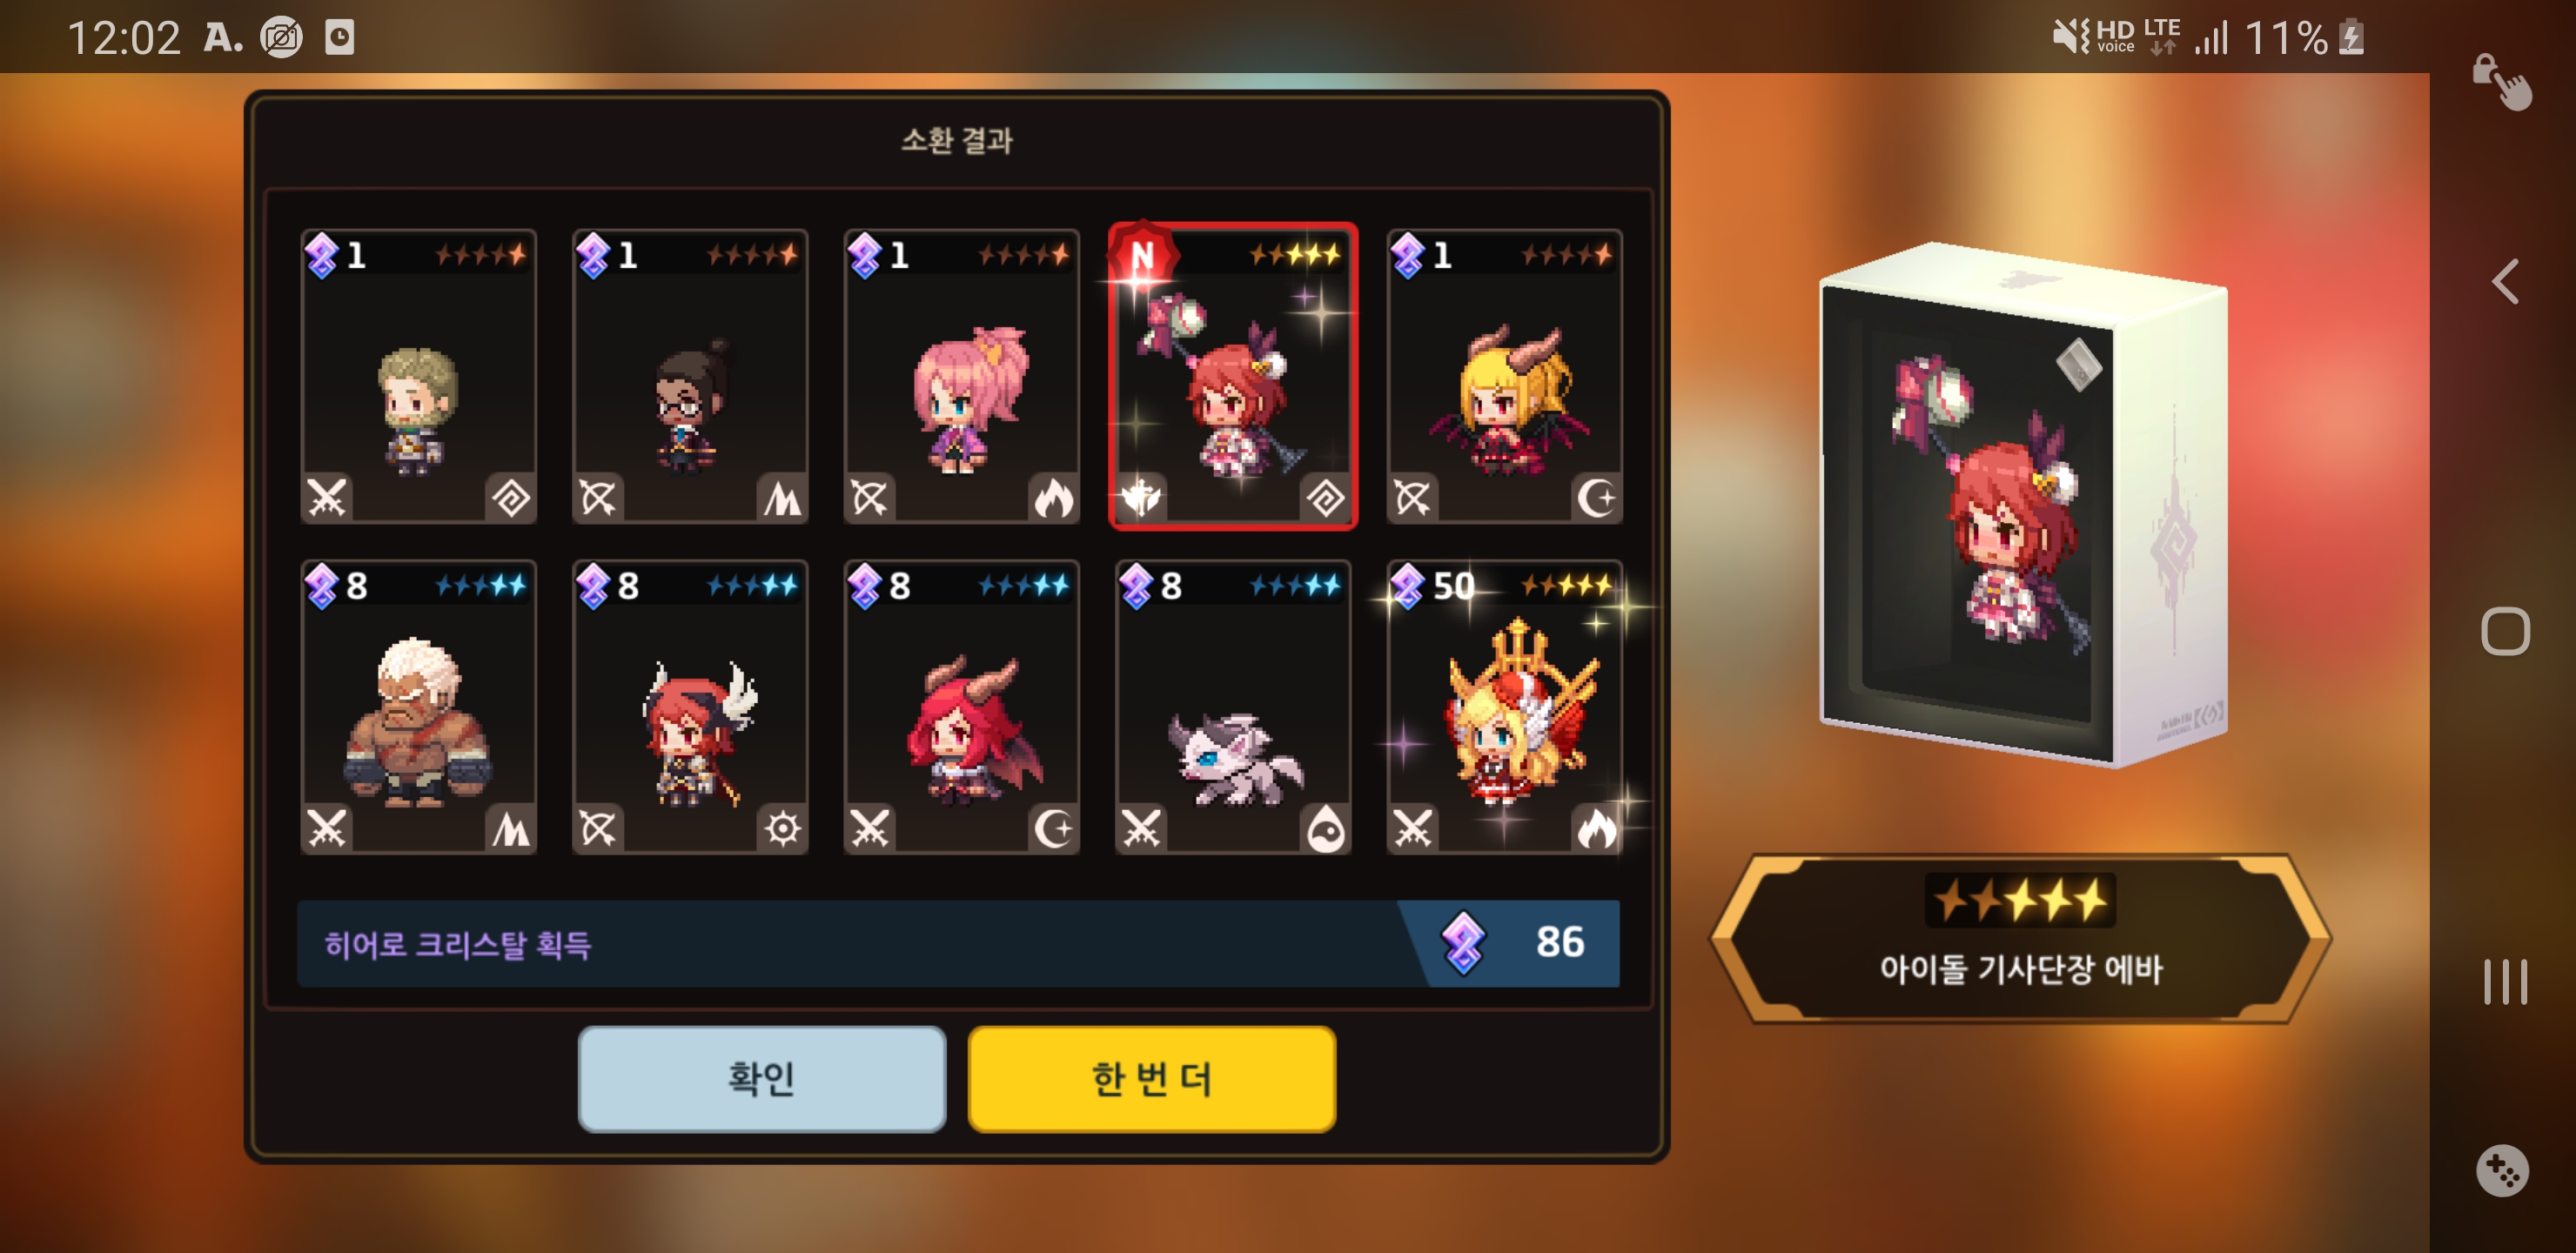Tap the light sun element icon on winged-helmet card
The image size is (2576, 1253).
pos(782,828)
